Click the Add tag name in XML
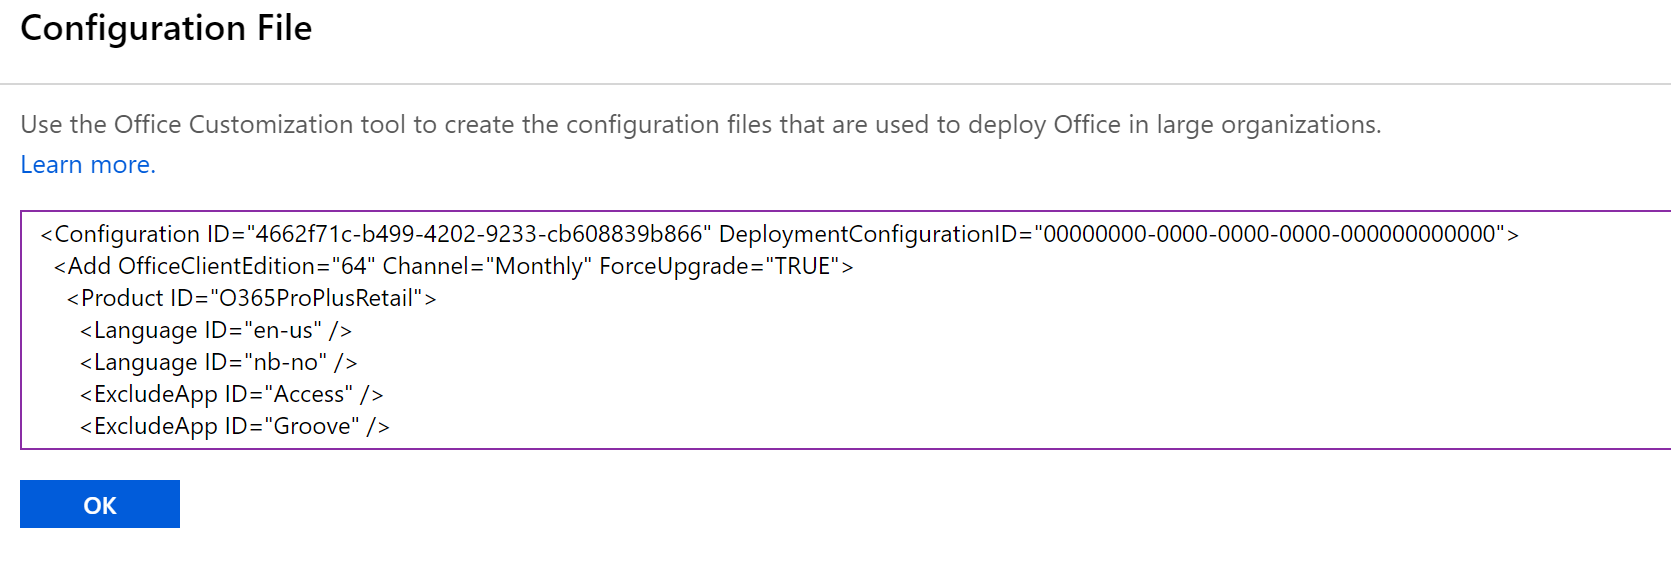 tap(89, 266)
